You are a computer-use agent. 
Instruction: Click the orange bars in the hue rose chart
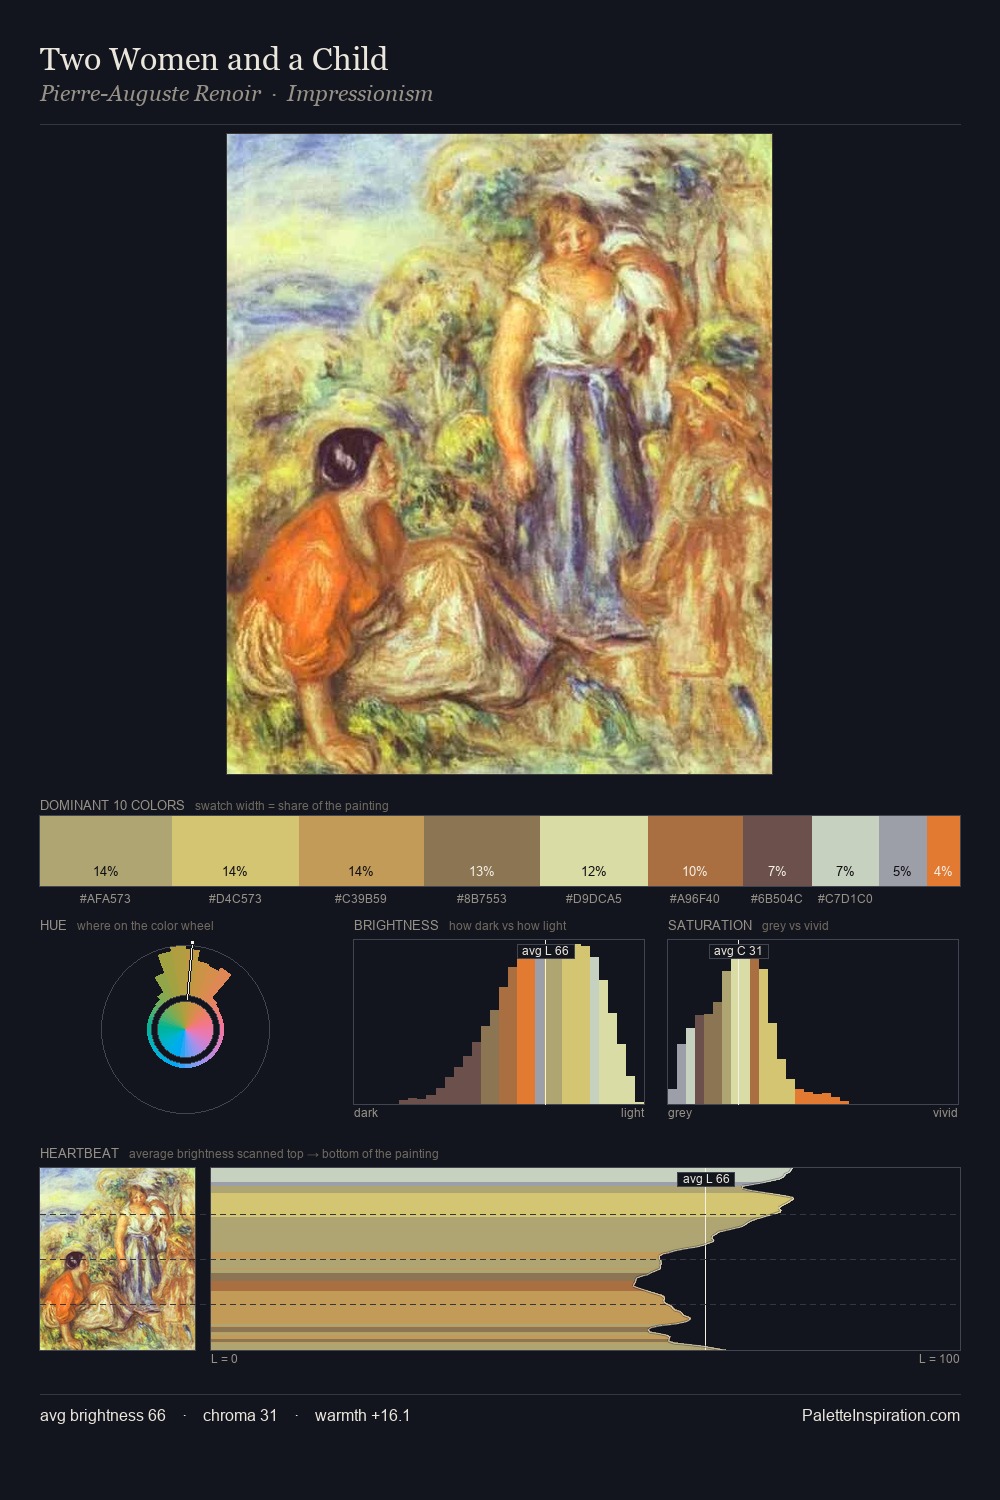click(212, 982)
